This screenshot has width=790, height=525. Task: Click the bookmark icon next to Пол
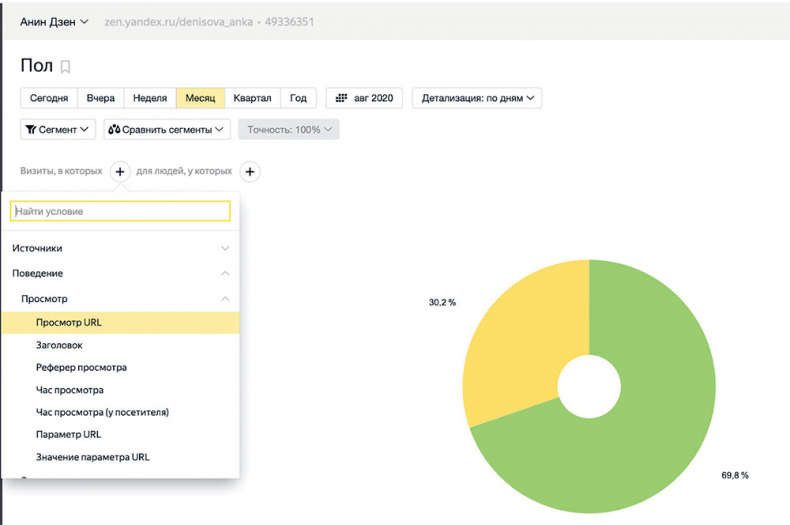point(66,67)
